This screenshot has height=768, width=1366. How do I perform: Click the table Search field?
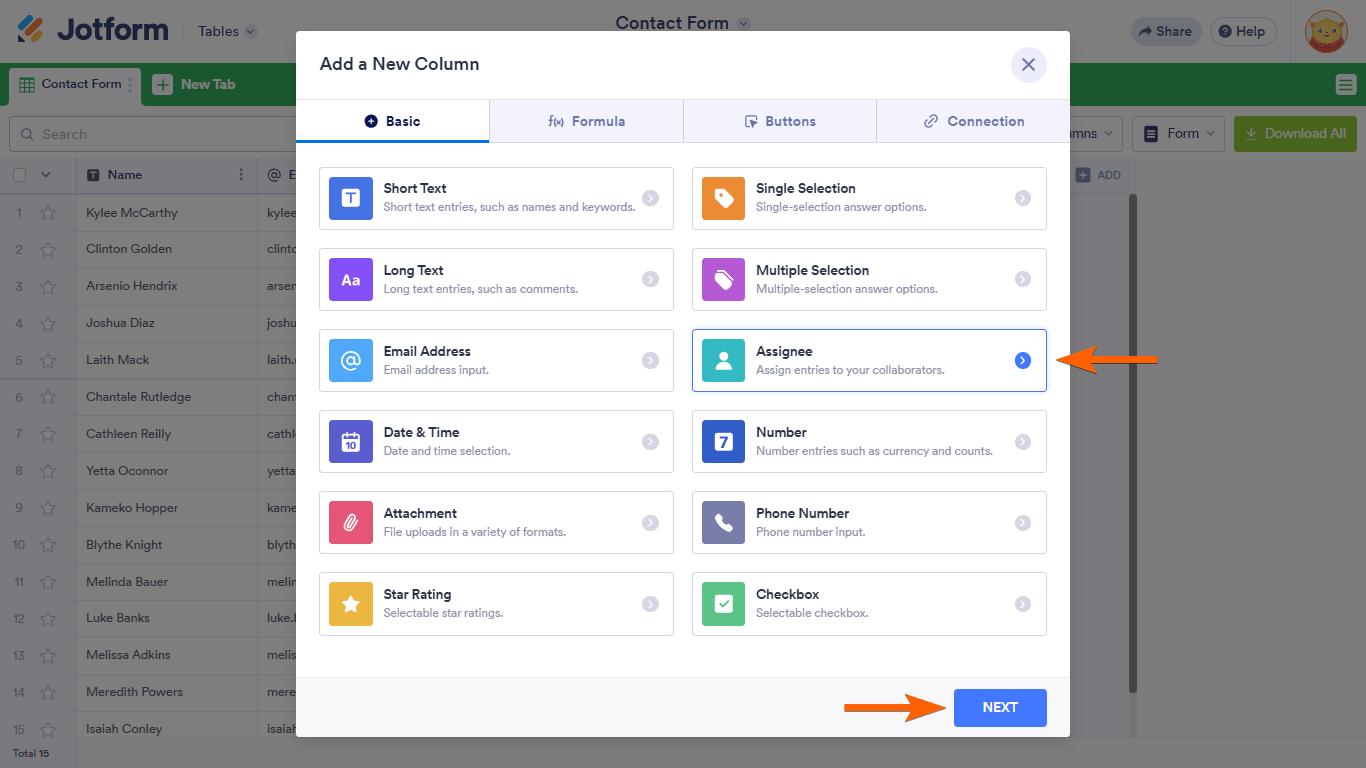(150, 134)
